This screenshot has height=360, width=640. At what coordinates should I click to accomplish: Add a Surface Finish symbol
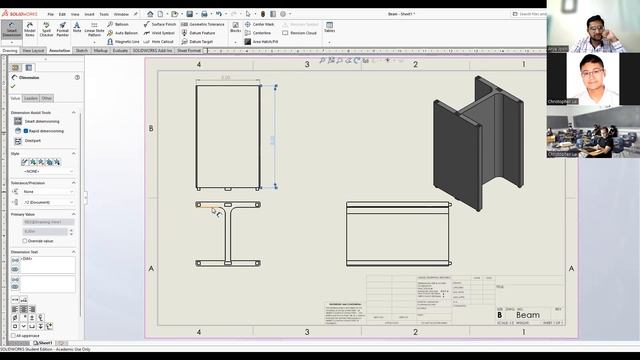tap(160, 24)
